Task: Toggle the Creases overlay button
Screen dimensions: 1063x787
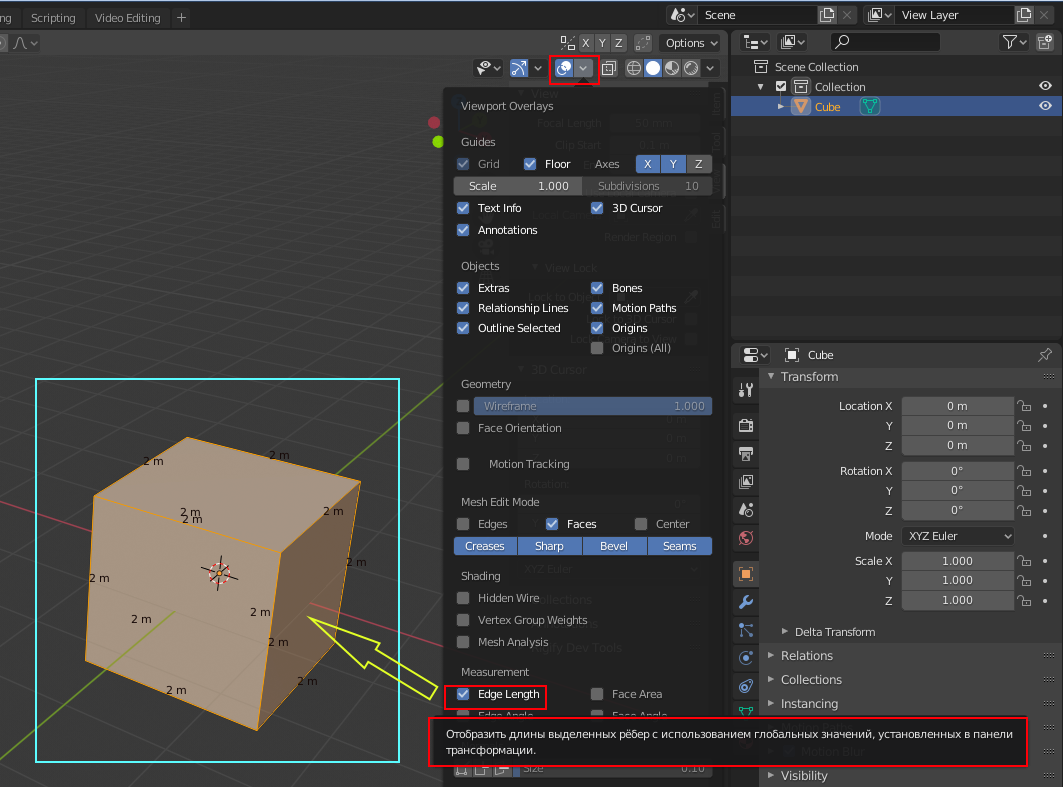Action: click(x=485, y=546)
